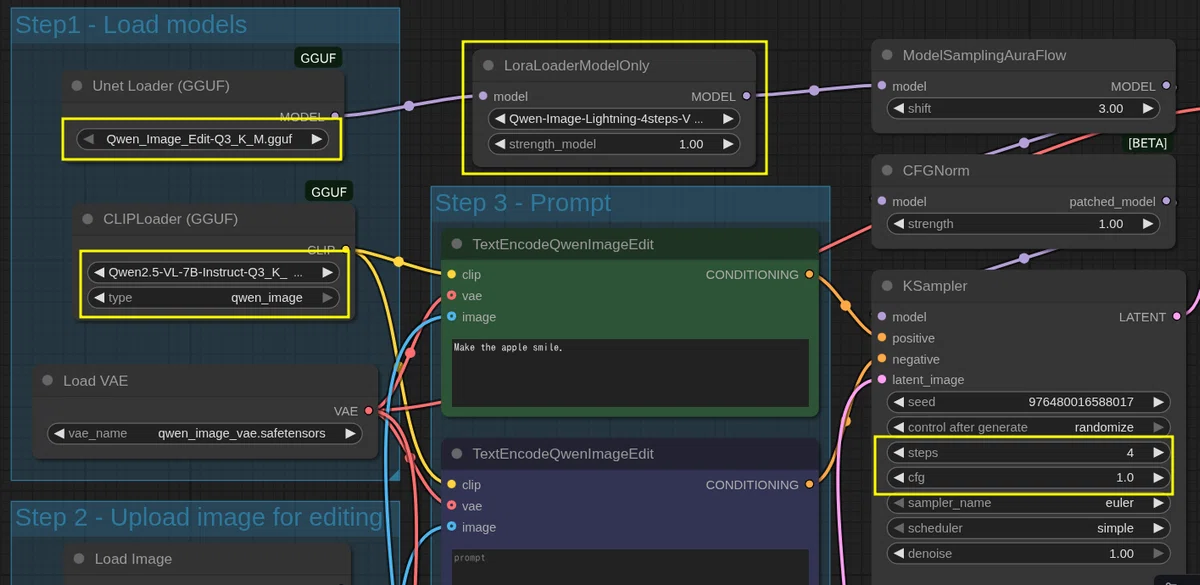
Task: Click the shift 3.00 value field
Action: click(x=1023, y=108)
